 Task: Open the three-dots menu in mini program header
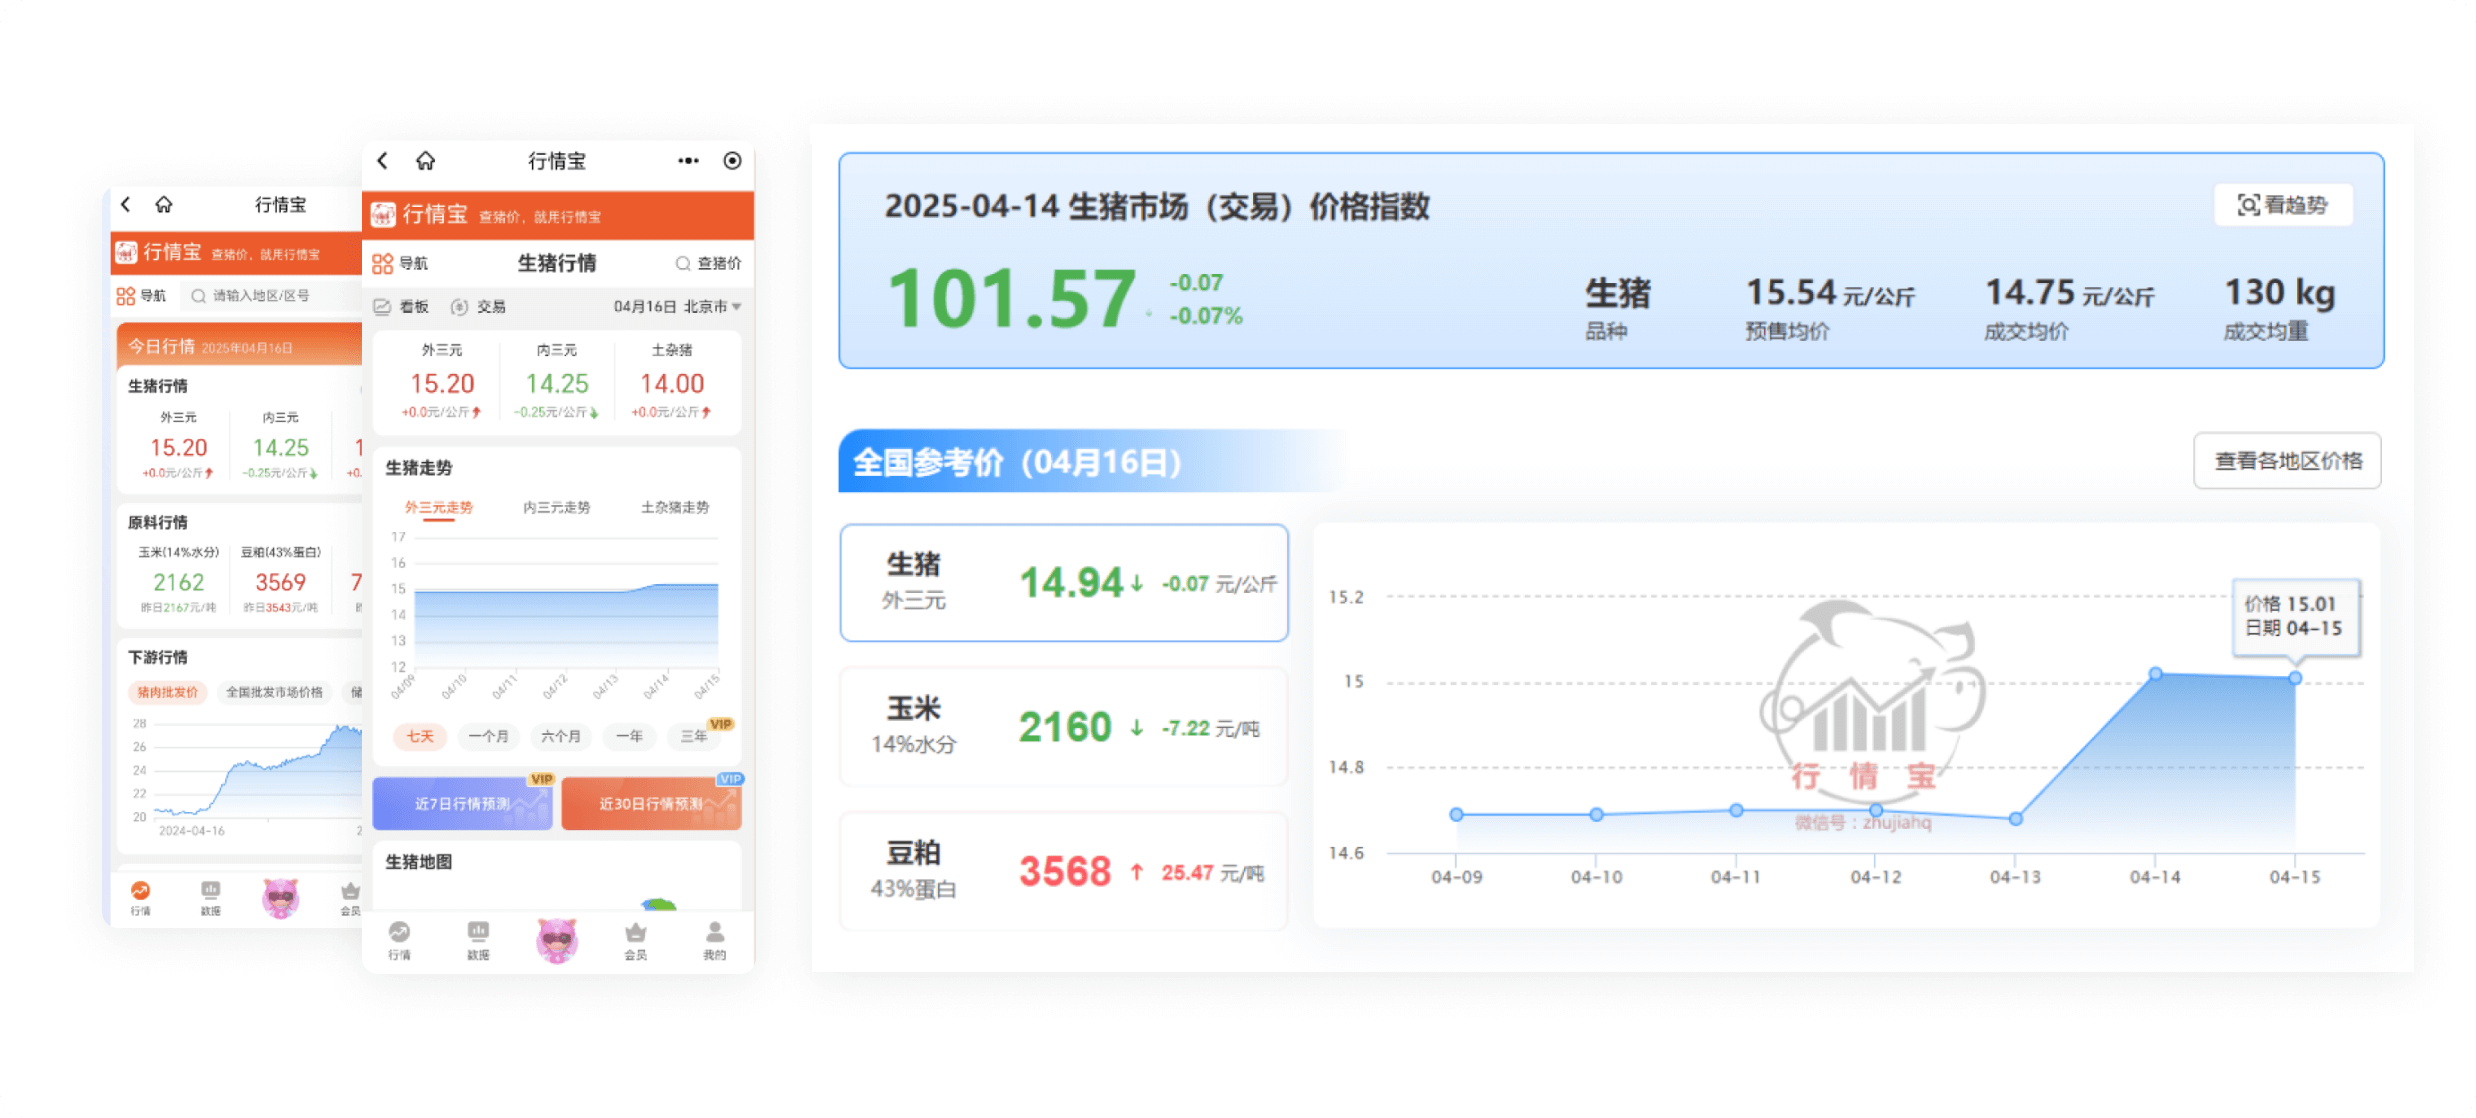tap(688, 161)
